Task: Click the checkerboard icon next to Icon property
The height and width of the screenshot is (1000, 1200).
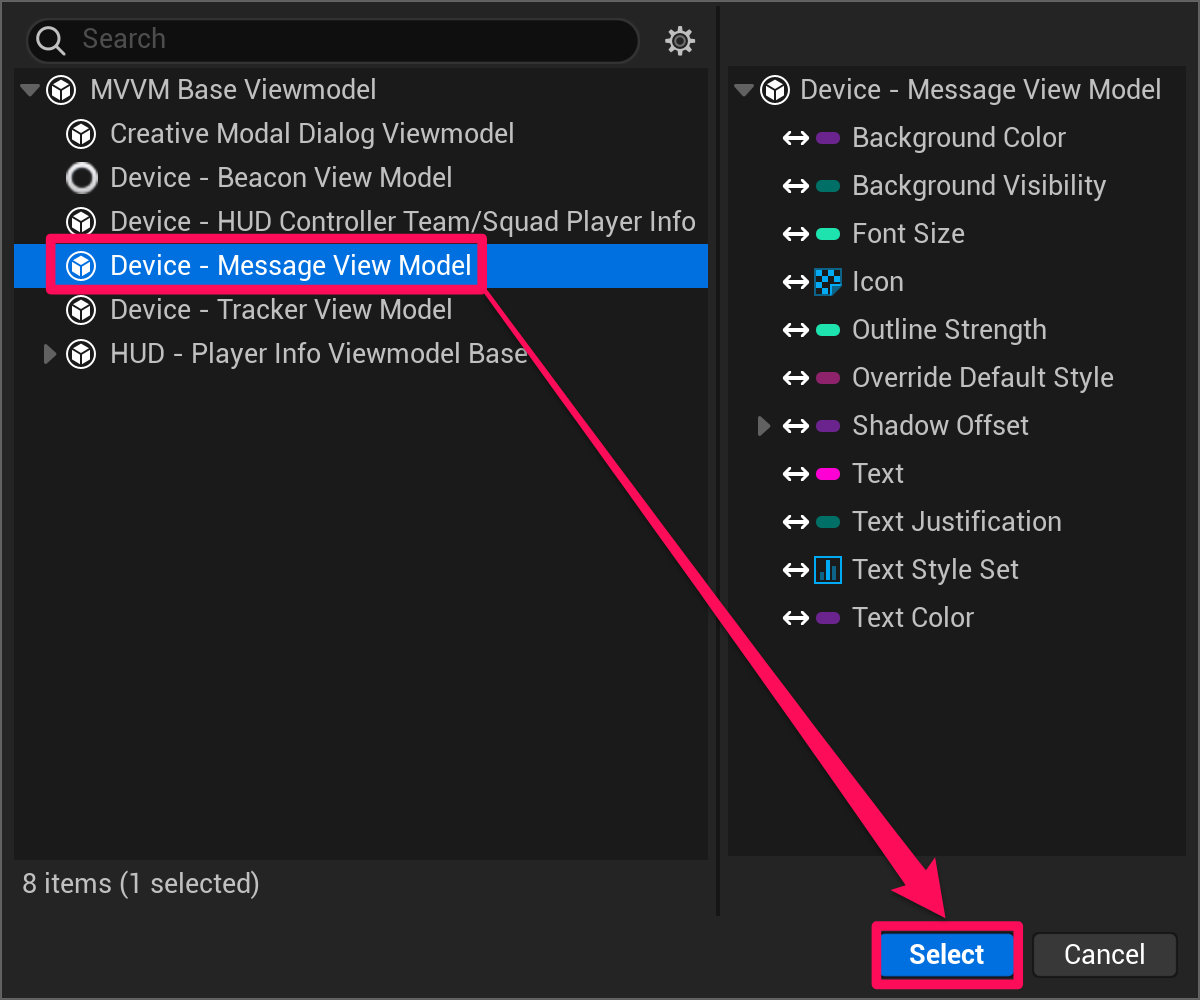Action: click(x=827, y=281)
